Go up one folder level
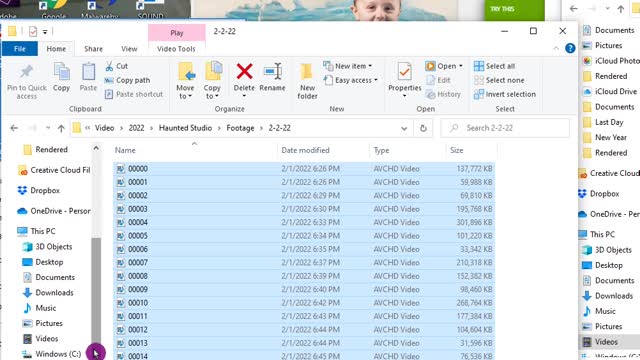This screenshot has width=640, height=360. [61, 128]
